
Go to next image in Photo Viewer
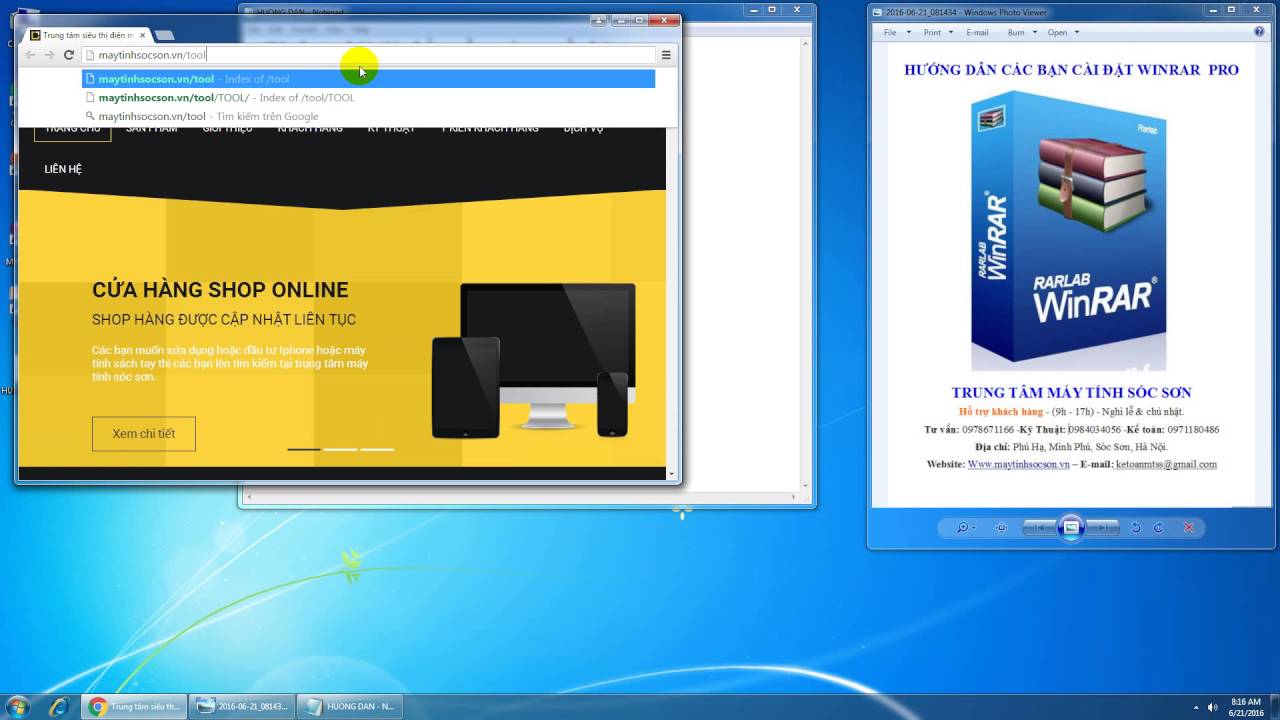click(1103, 527)
